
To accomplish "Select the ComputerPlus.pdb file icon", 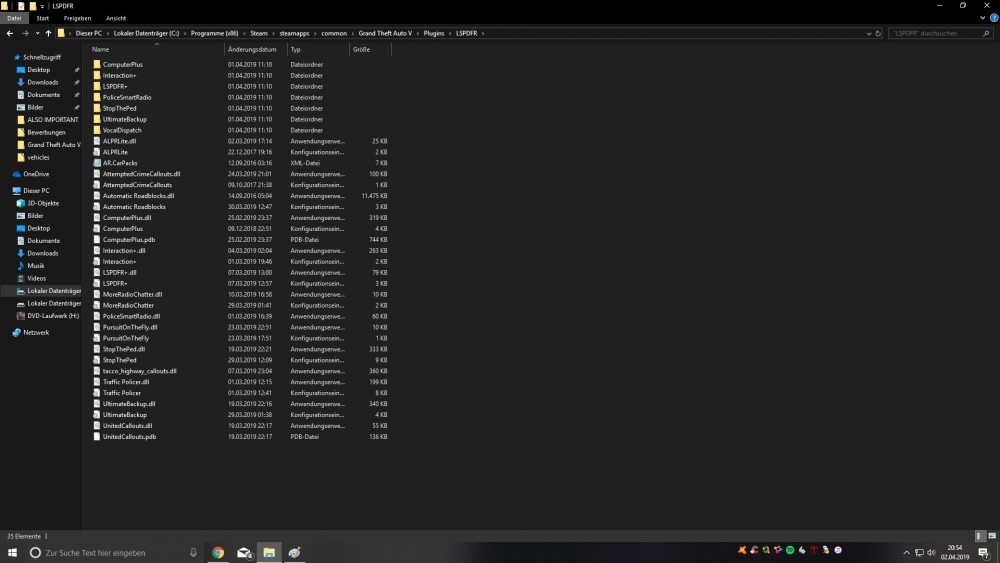I will coord(97,240).
